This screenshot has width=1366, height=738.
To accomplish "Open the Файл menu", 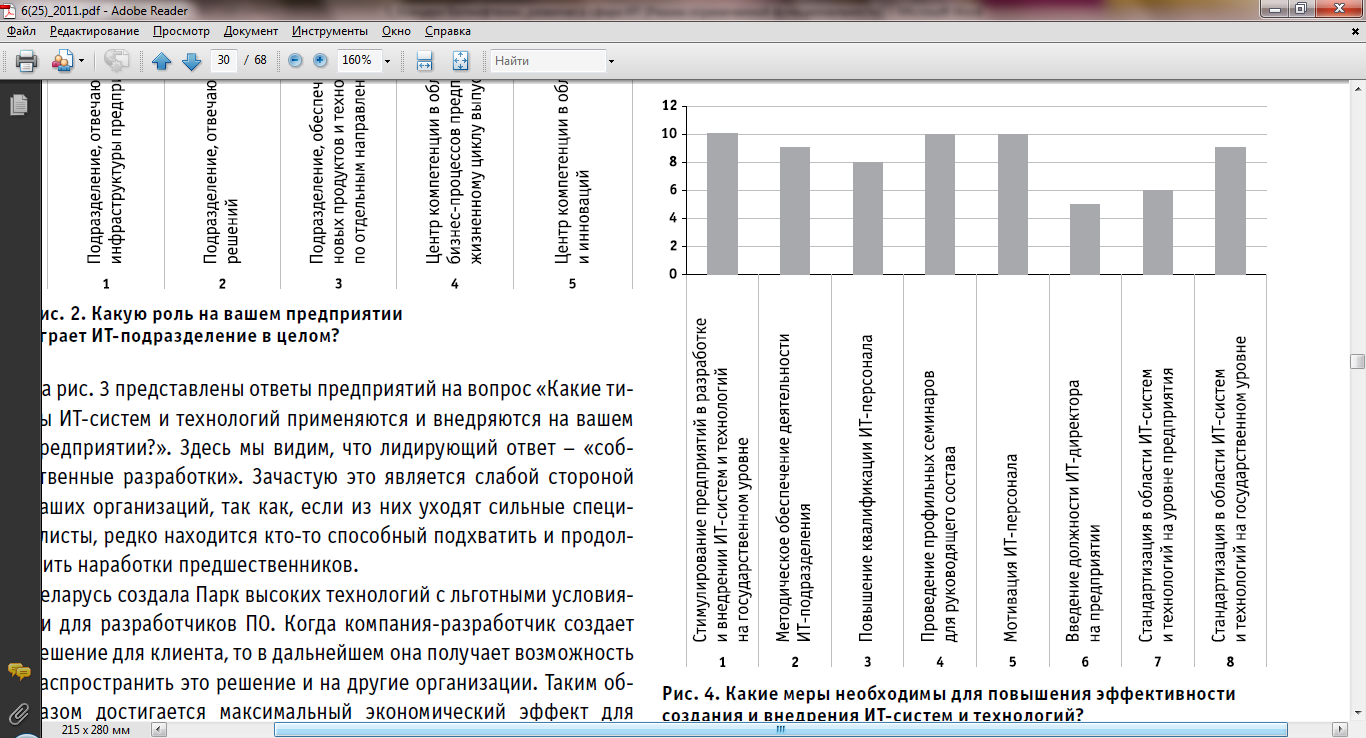I will pyautogui.click(x=21, y=31).
